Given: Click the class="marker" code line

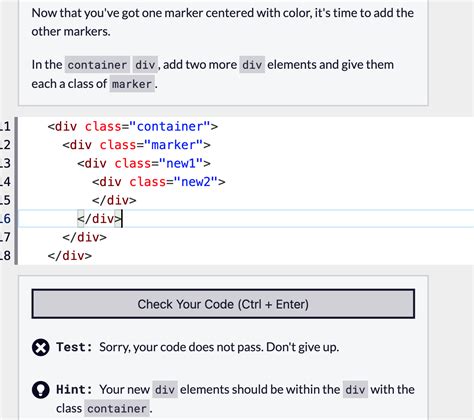Looking at the screenshot, I should pyautogui.click(x=136, y=145).
